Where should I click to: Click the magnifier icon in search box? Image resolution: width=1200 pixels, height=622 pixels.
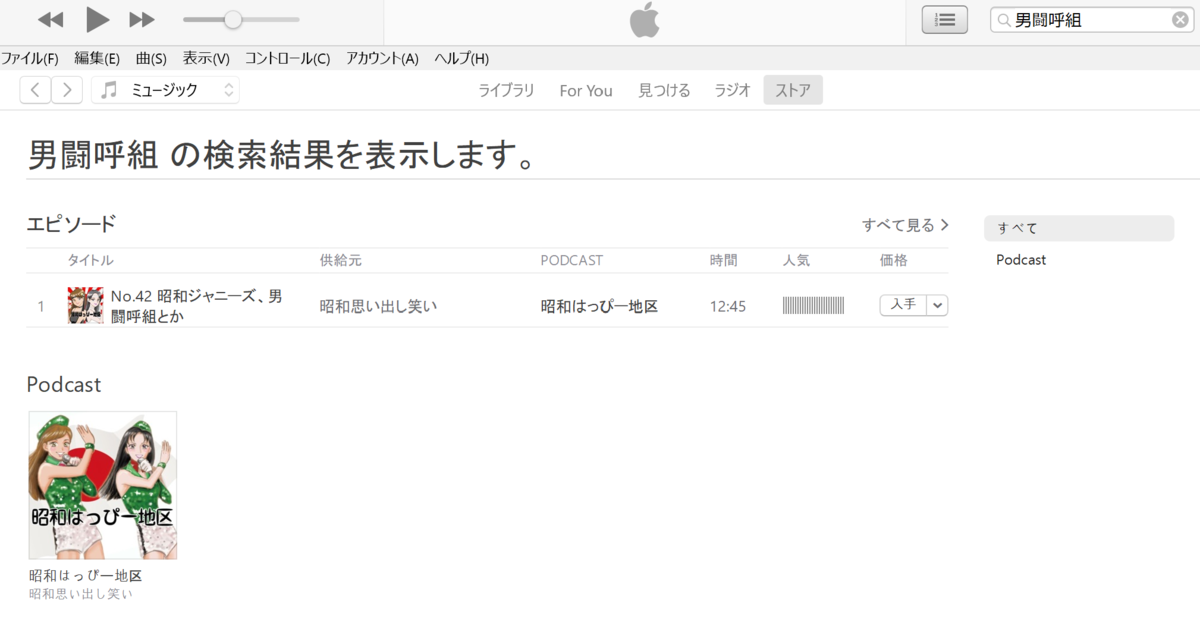pyautogui.click(x=1004, y=20)
